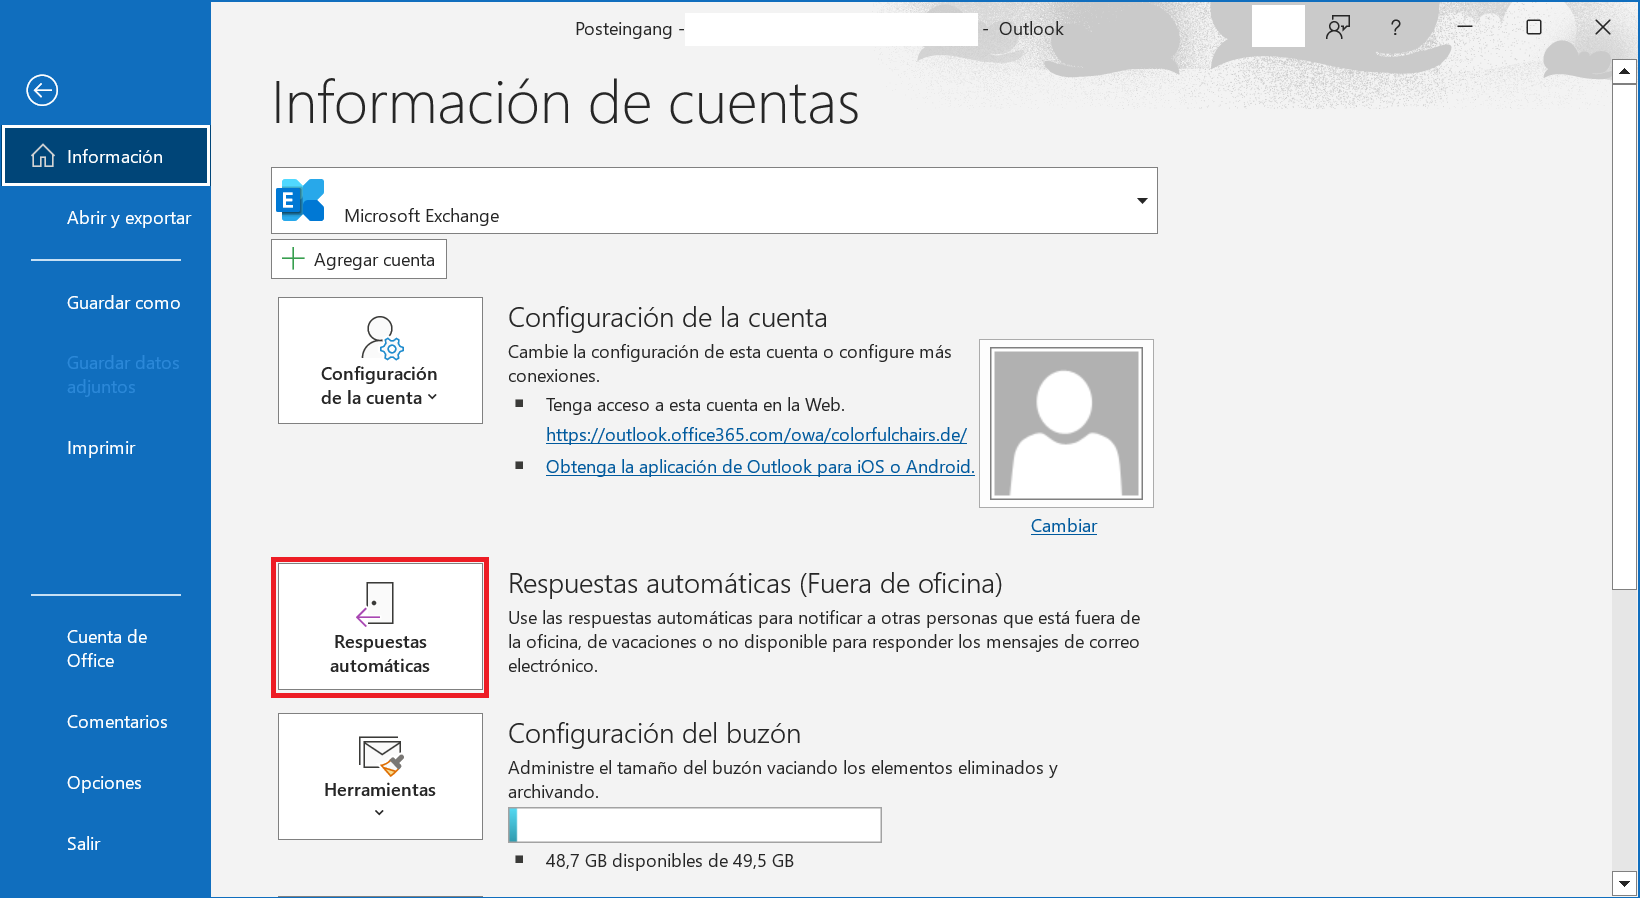Click the scrollbar up arrow
The image size is (1640, 898).
pos(1624,71)
